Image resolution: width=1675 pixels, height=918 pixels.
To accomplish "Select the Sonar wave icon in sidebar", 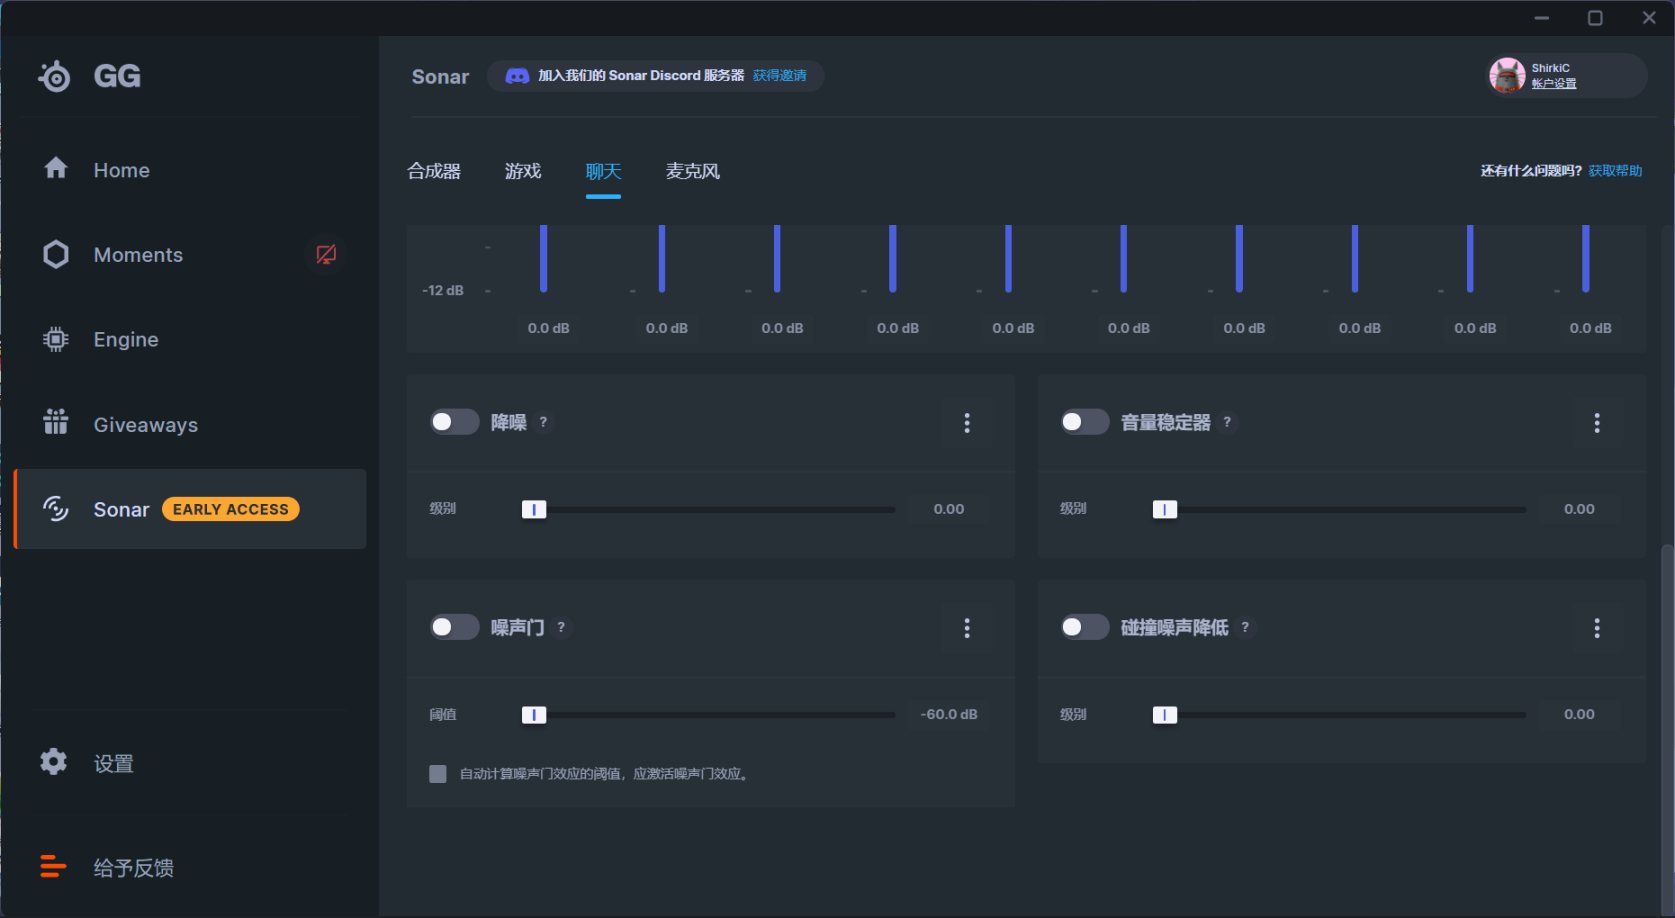I will click(56, 508).
